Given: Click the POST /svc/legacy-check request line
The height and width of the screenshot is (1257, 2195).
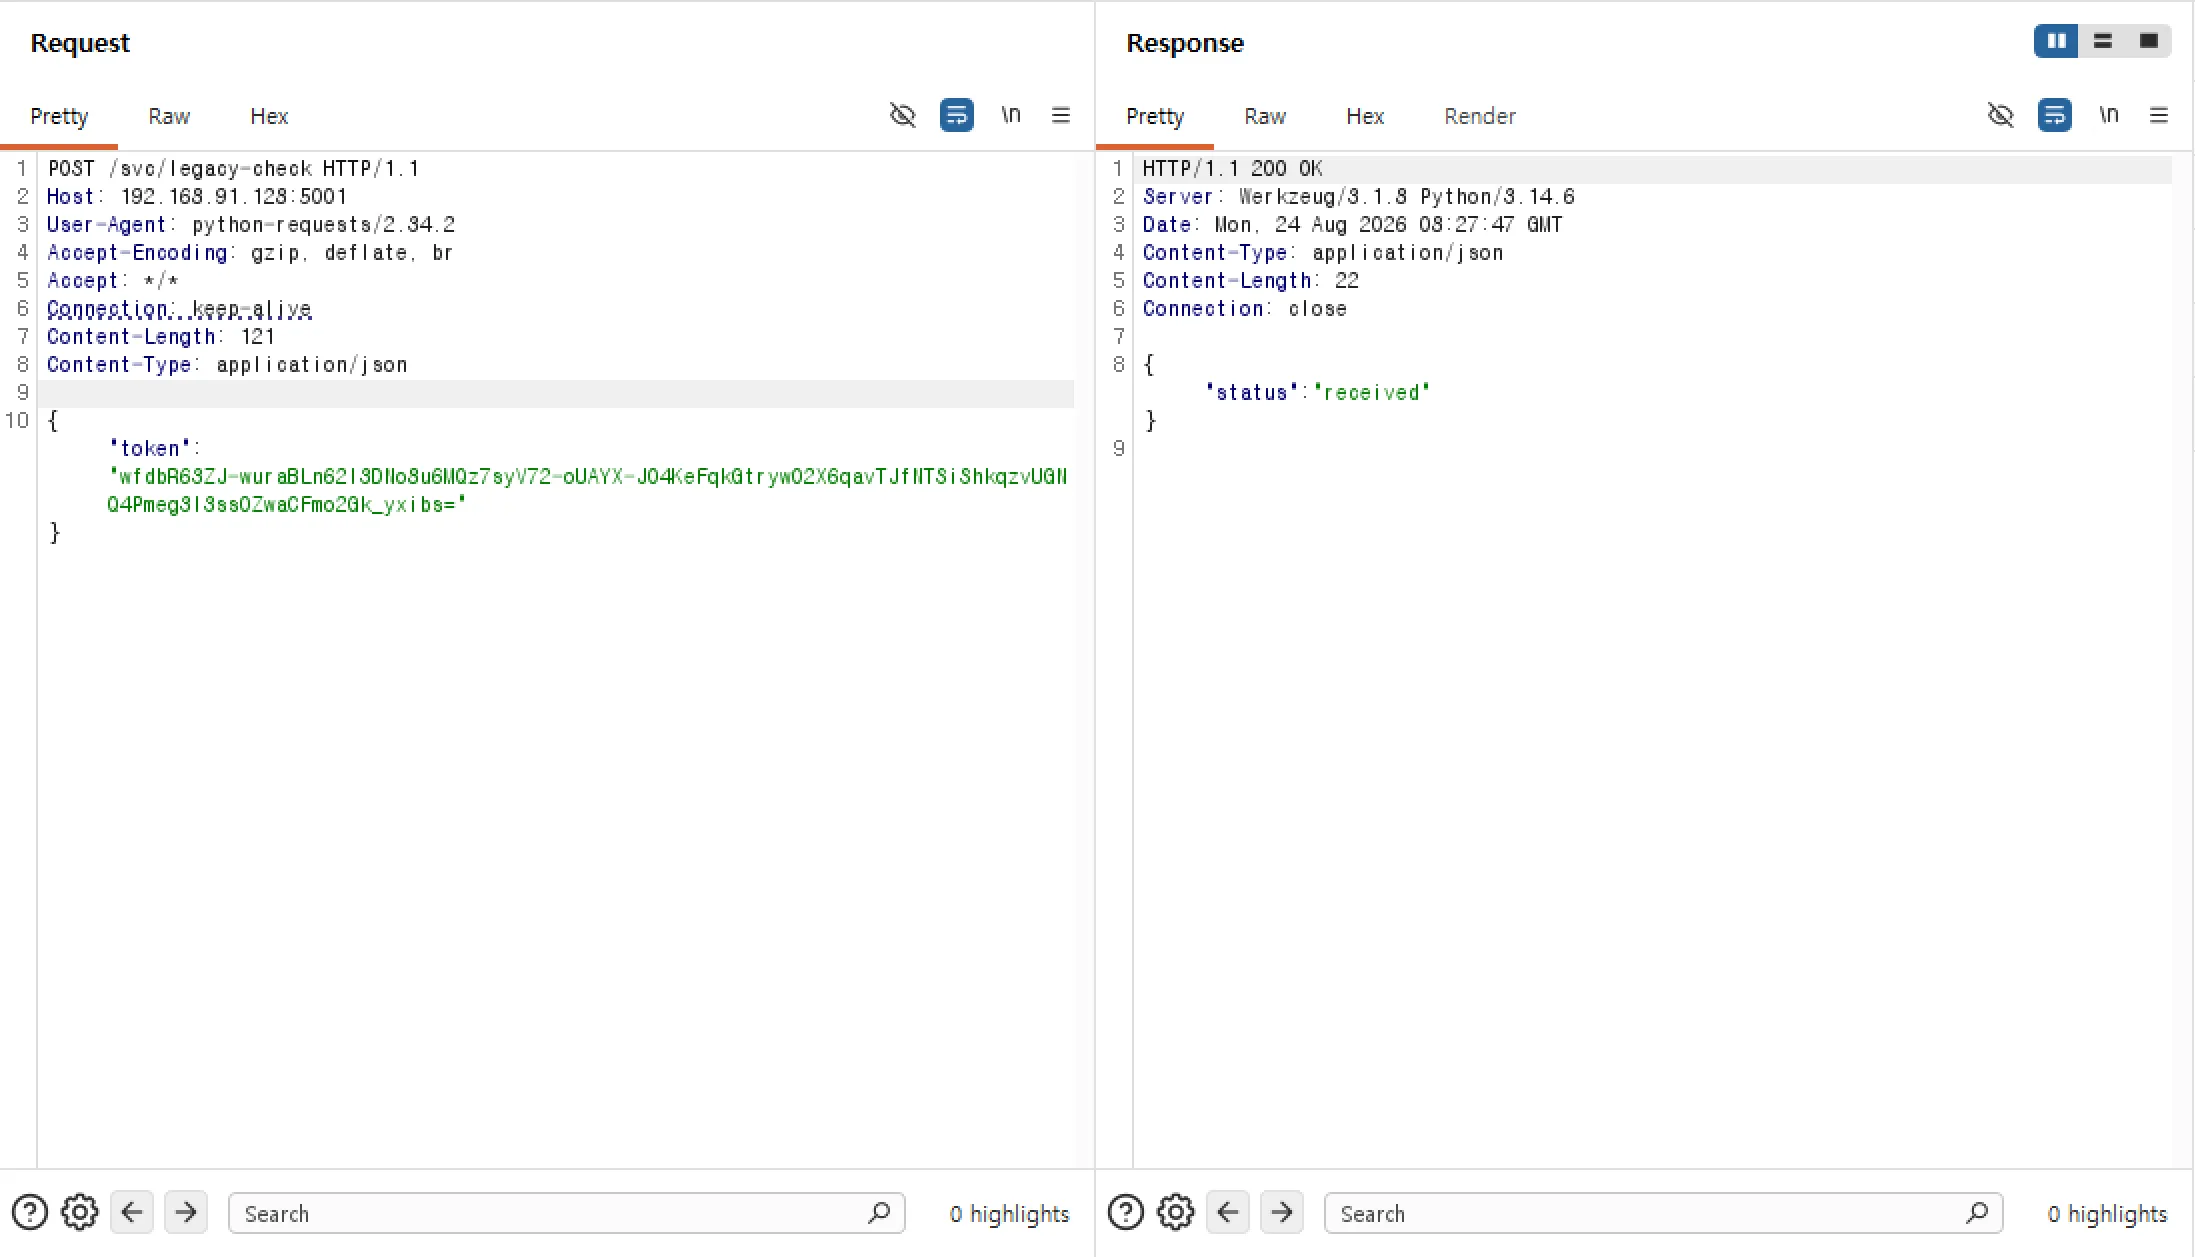Looking at the screenshot, I should tap(233, 168).
